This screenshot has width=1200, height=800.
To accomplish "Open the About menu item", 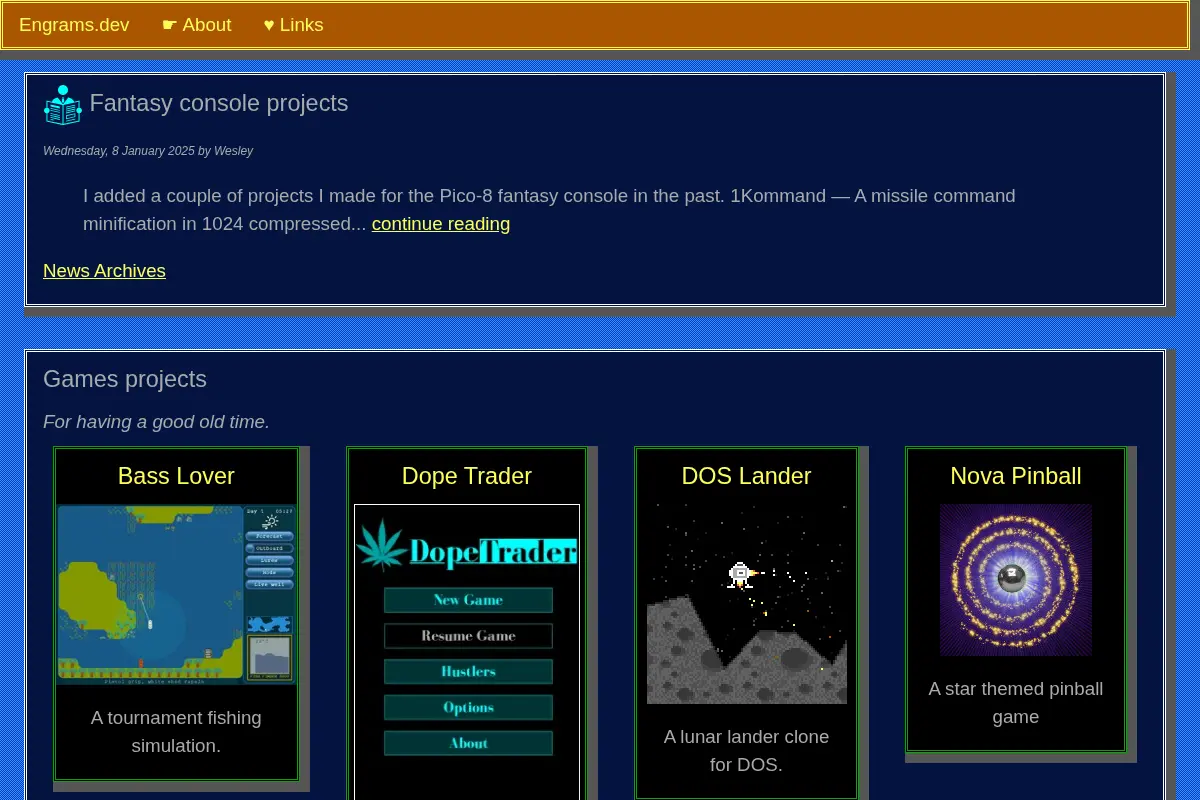I will (196, 25).
